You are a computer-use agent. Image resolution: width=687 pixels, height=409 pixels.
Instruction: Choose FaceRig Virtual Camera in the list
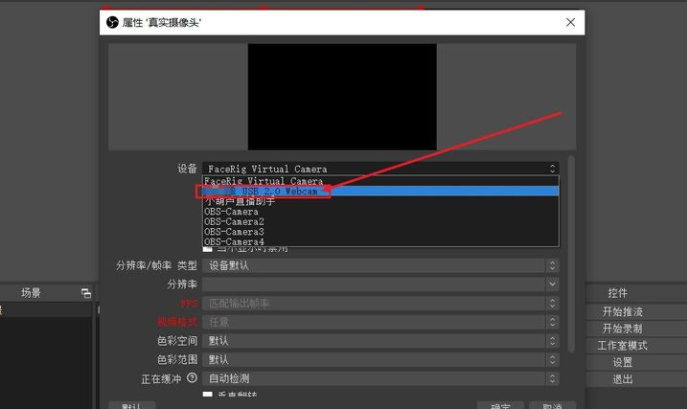tap(264, 181)
